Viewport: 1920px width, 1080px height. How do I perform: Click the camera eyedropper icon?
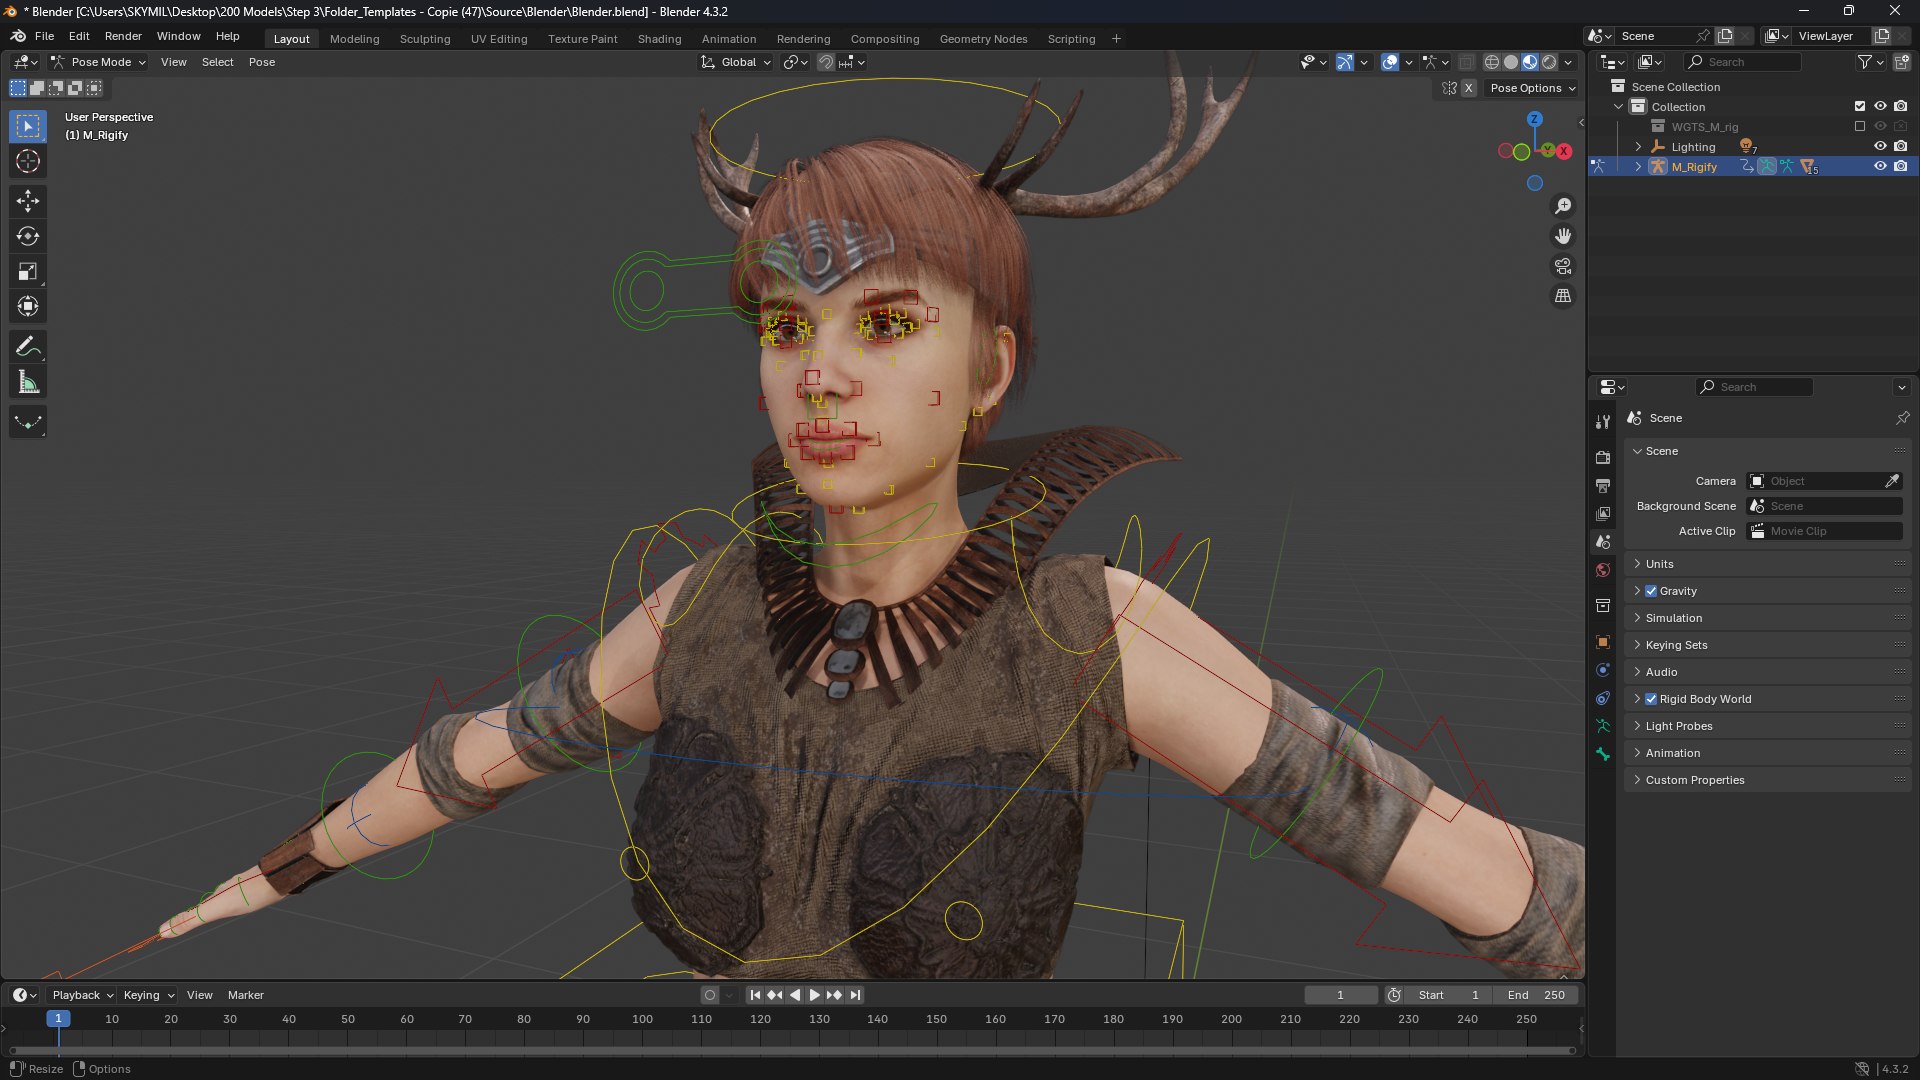(1892, 481)
